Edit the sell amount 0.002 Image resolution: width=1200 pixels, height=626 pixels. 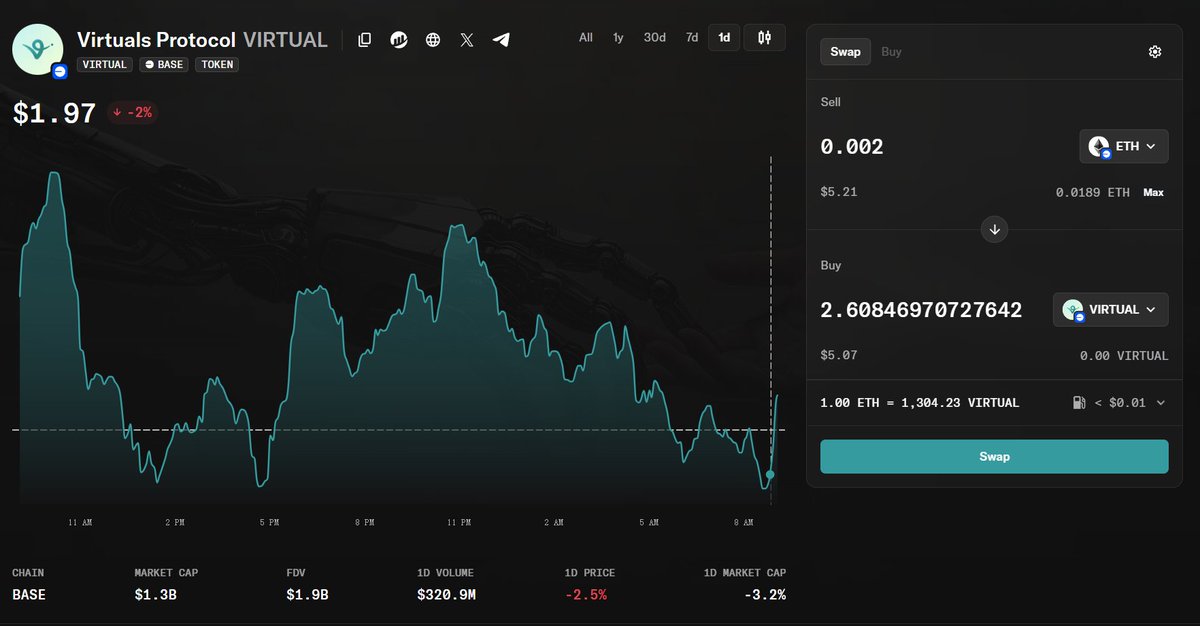click(852, 147)
